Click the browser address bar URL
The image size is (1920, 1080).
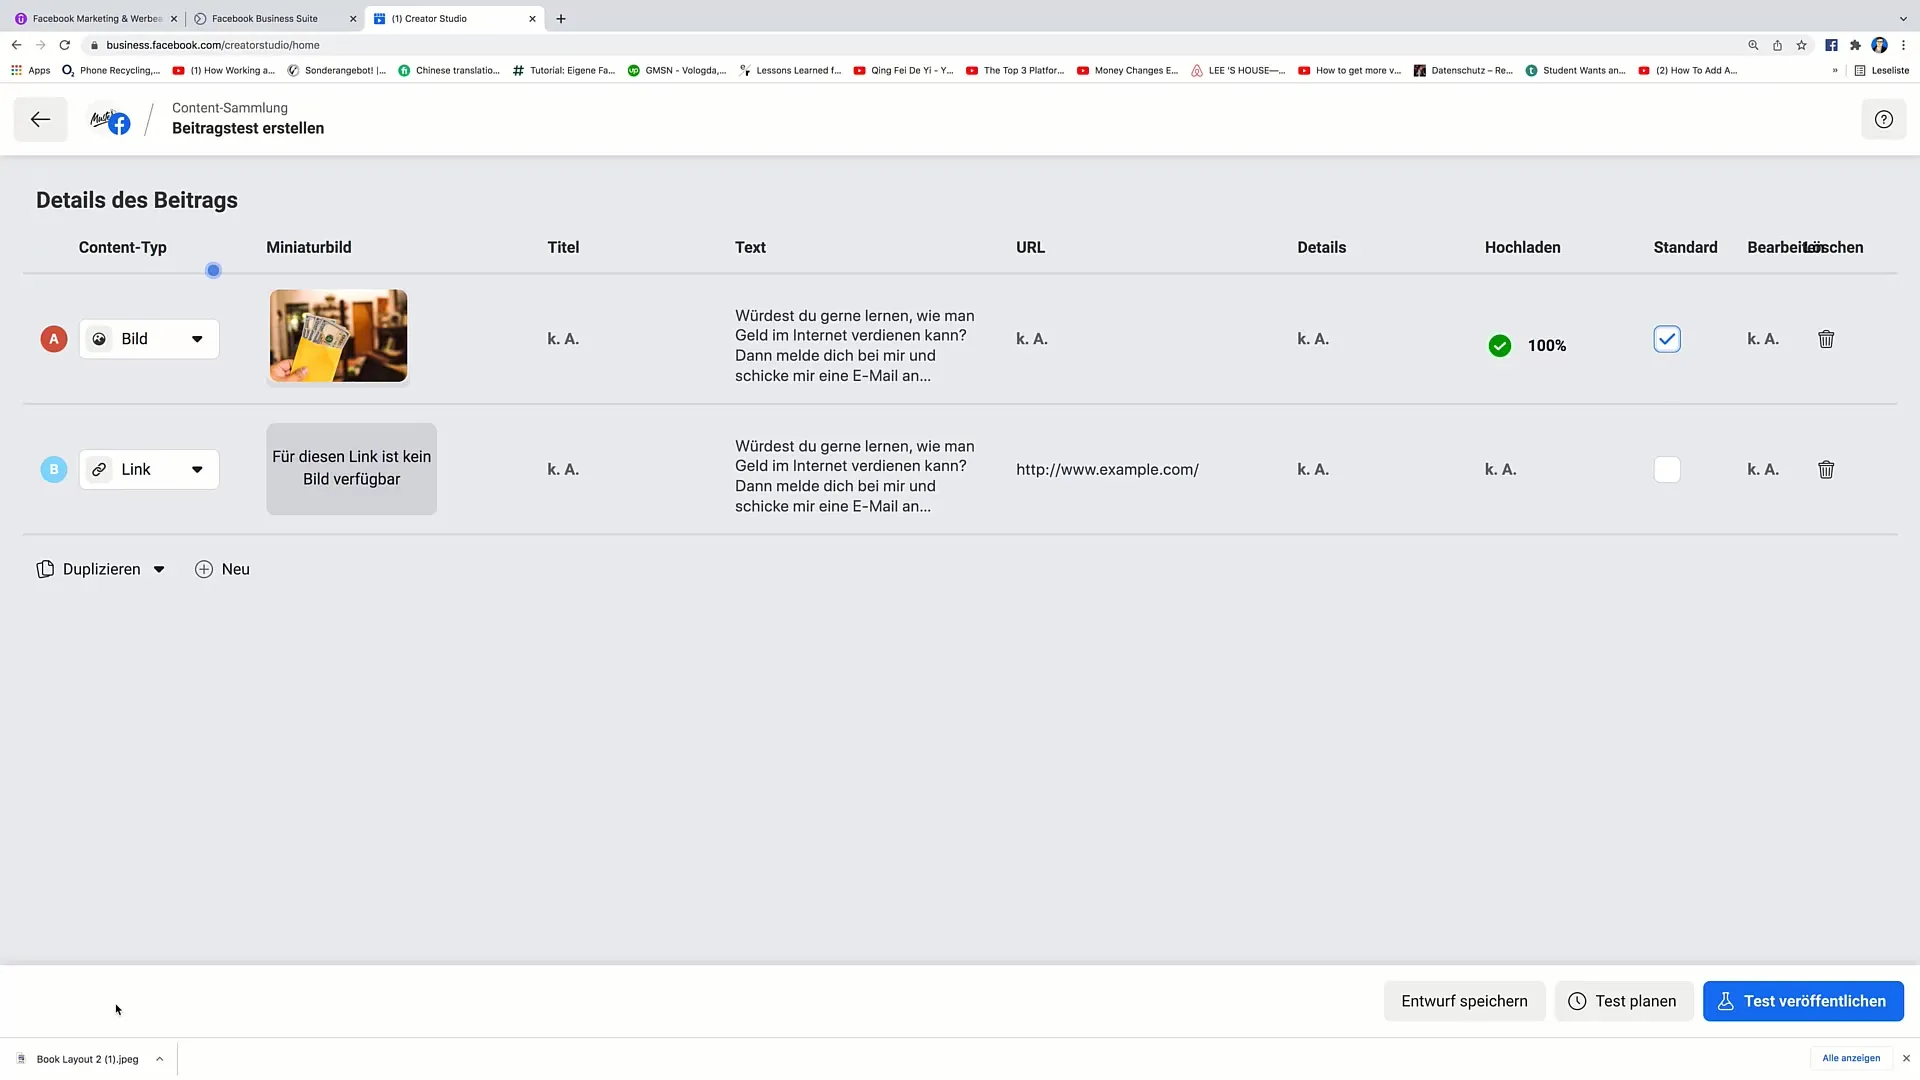pyautogui.click(x=213, y=45)
